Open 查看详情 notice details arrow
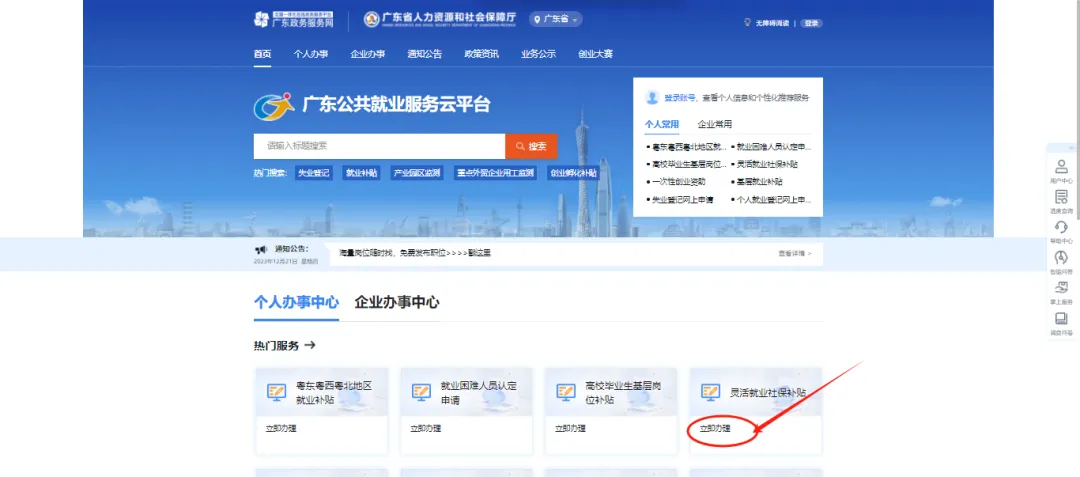 (x=795, y=254)
